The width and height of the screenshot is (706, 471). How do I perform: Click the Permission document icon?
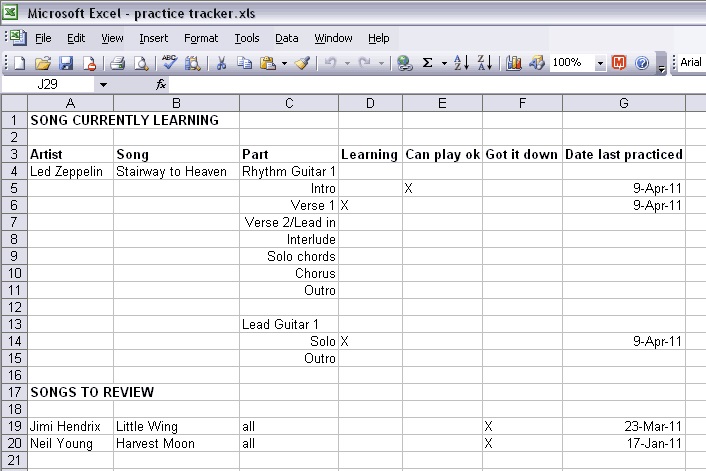pos(89,63)
